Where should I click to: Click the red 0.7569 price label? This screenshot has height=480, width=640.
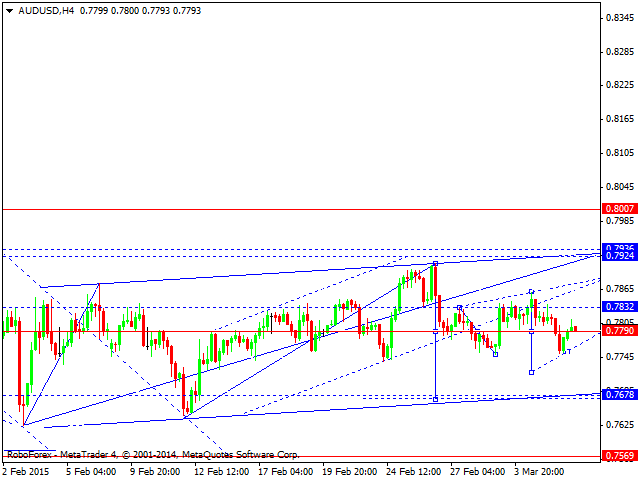619,456
